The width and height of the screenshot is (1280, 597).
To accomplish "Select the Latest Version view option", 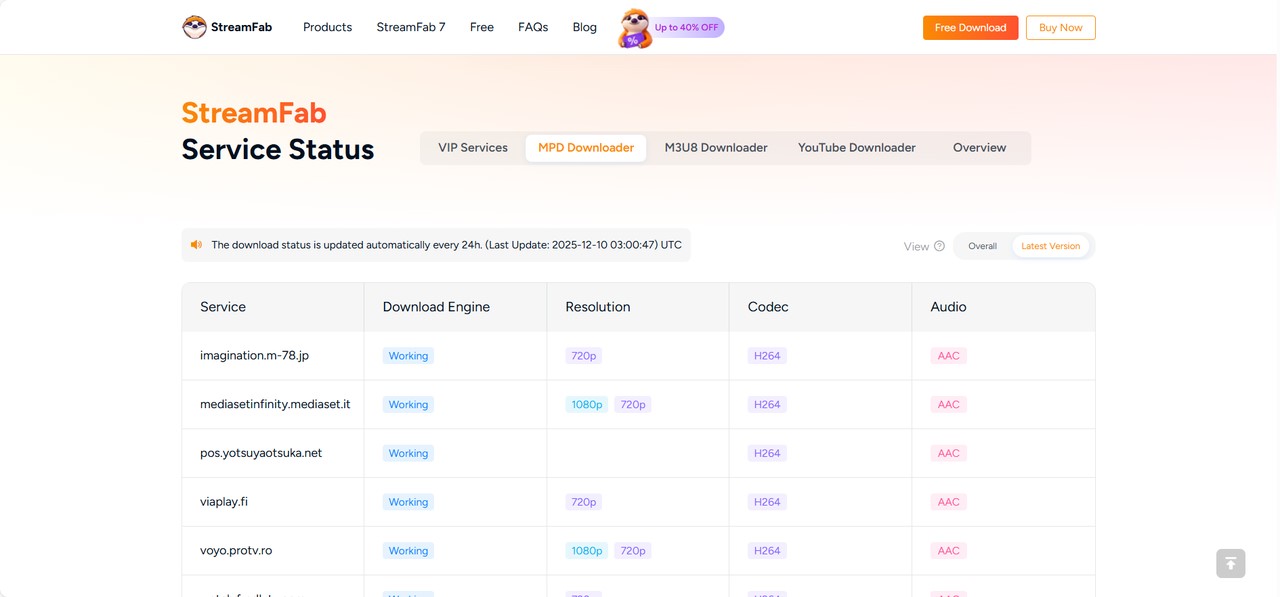I will 1050,246.
